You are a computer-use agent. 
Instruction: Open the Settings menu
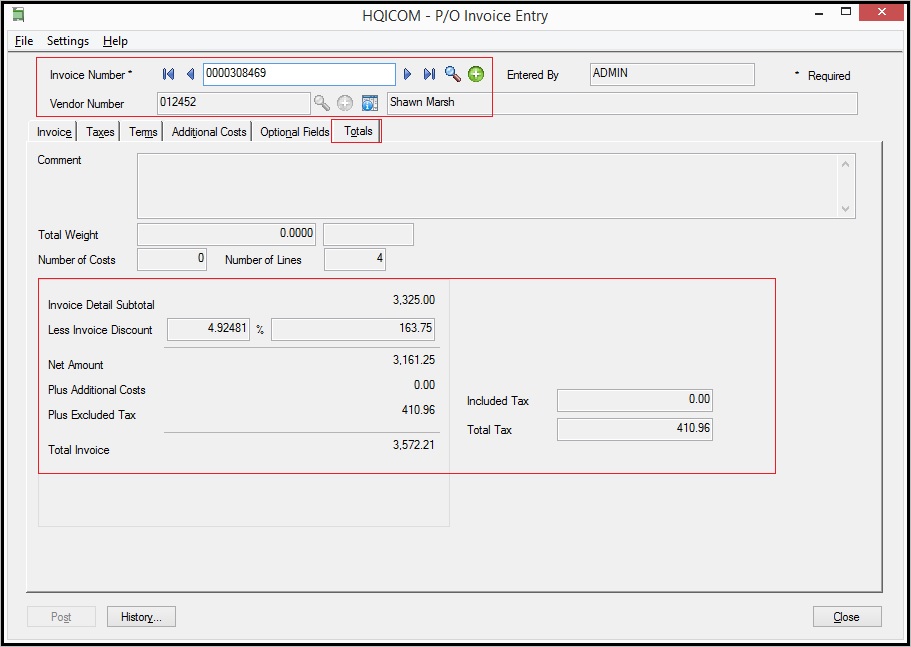coord(68,41)
